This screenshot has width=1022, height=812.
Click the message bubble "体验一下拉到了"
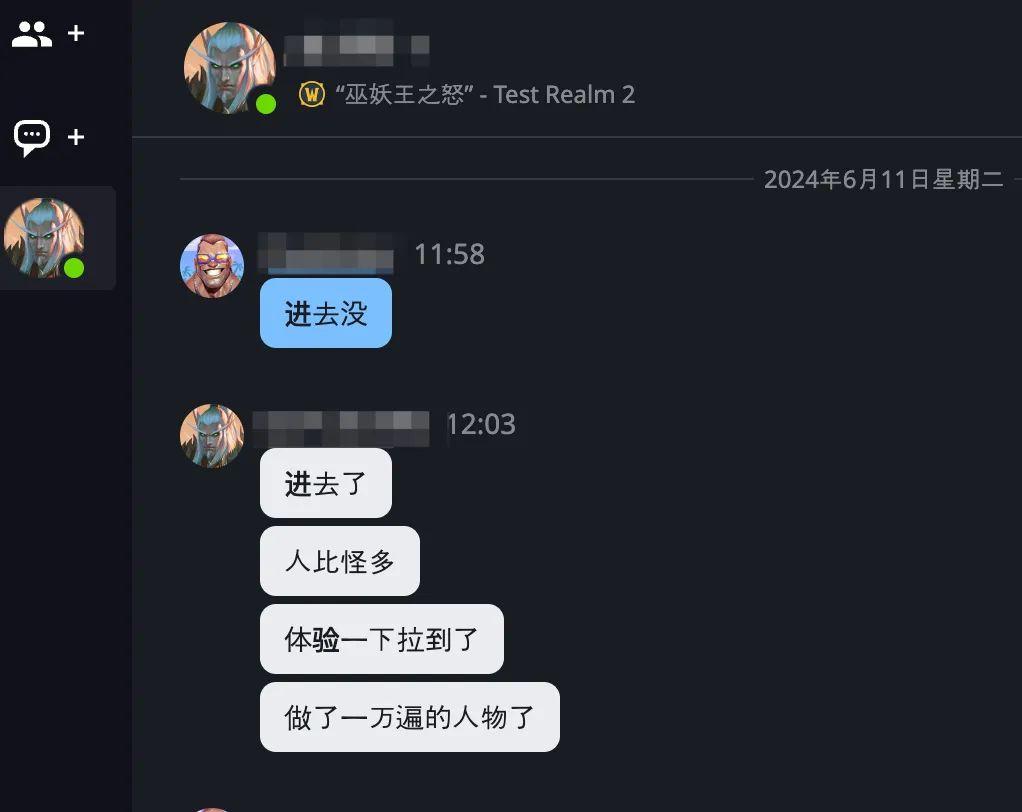pyautogui.click(x=382, y=639)
